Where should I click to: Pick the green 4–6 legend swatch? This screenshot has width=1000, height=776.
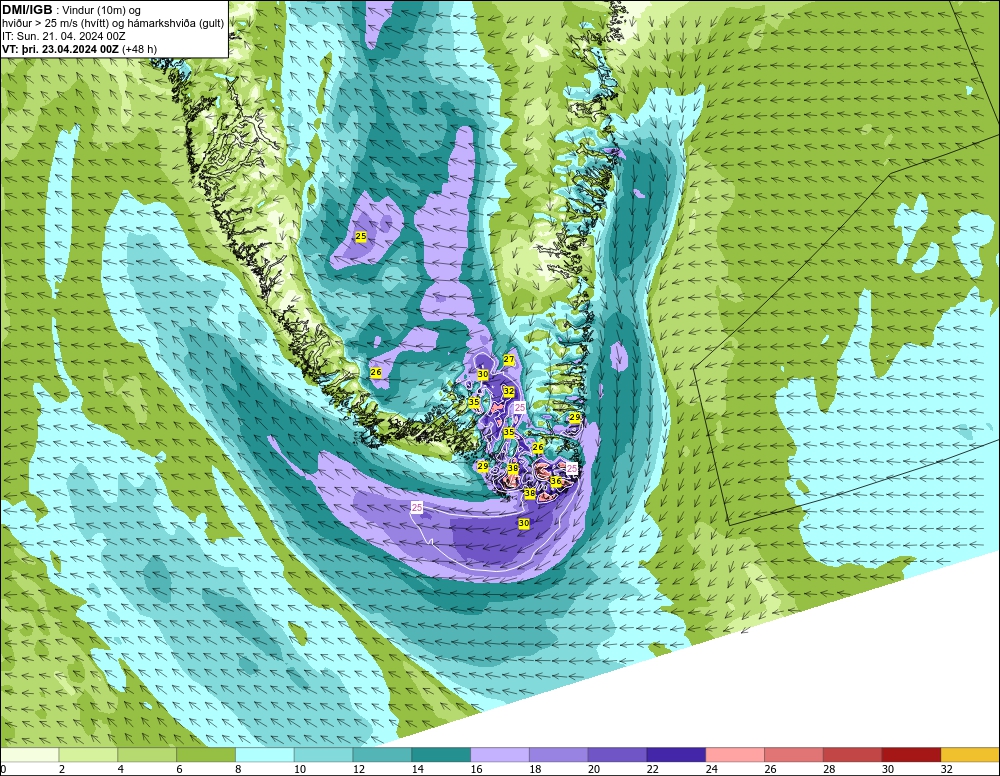point(147,755)
